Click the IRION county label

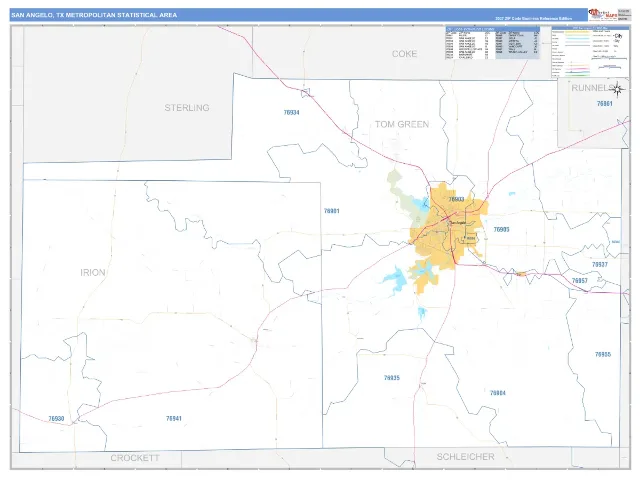coord(93,273)
